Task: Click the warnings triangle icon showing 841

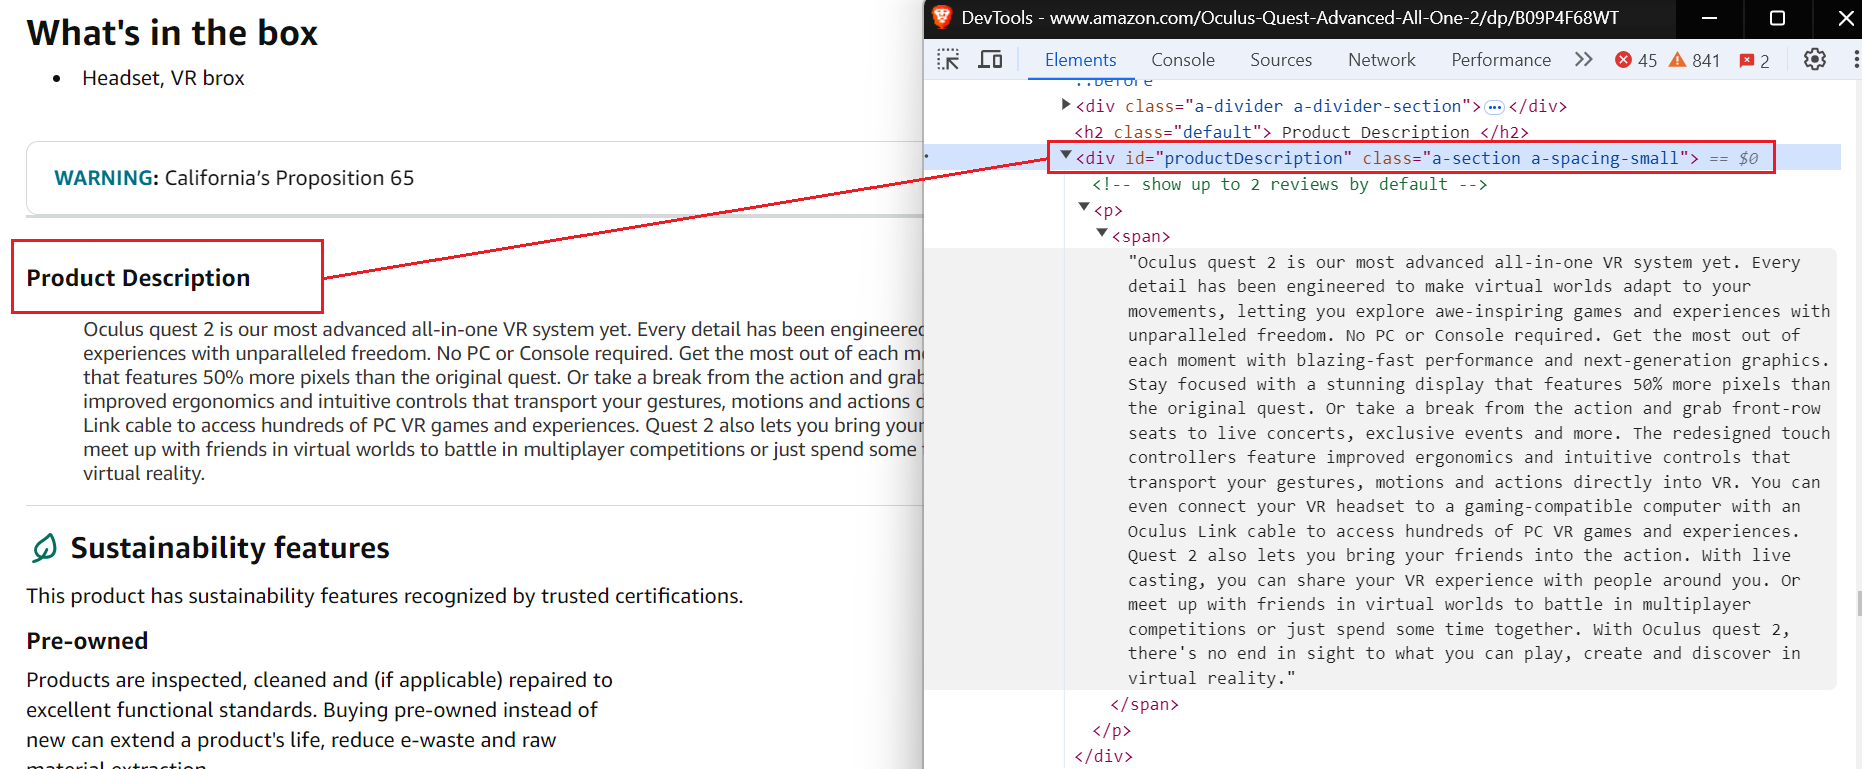Action: (x=1678, y=60)
